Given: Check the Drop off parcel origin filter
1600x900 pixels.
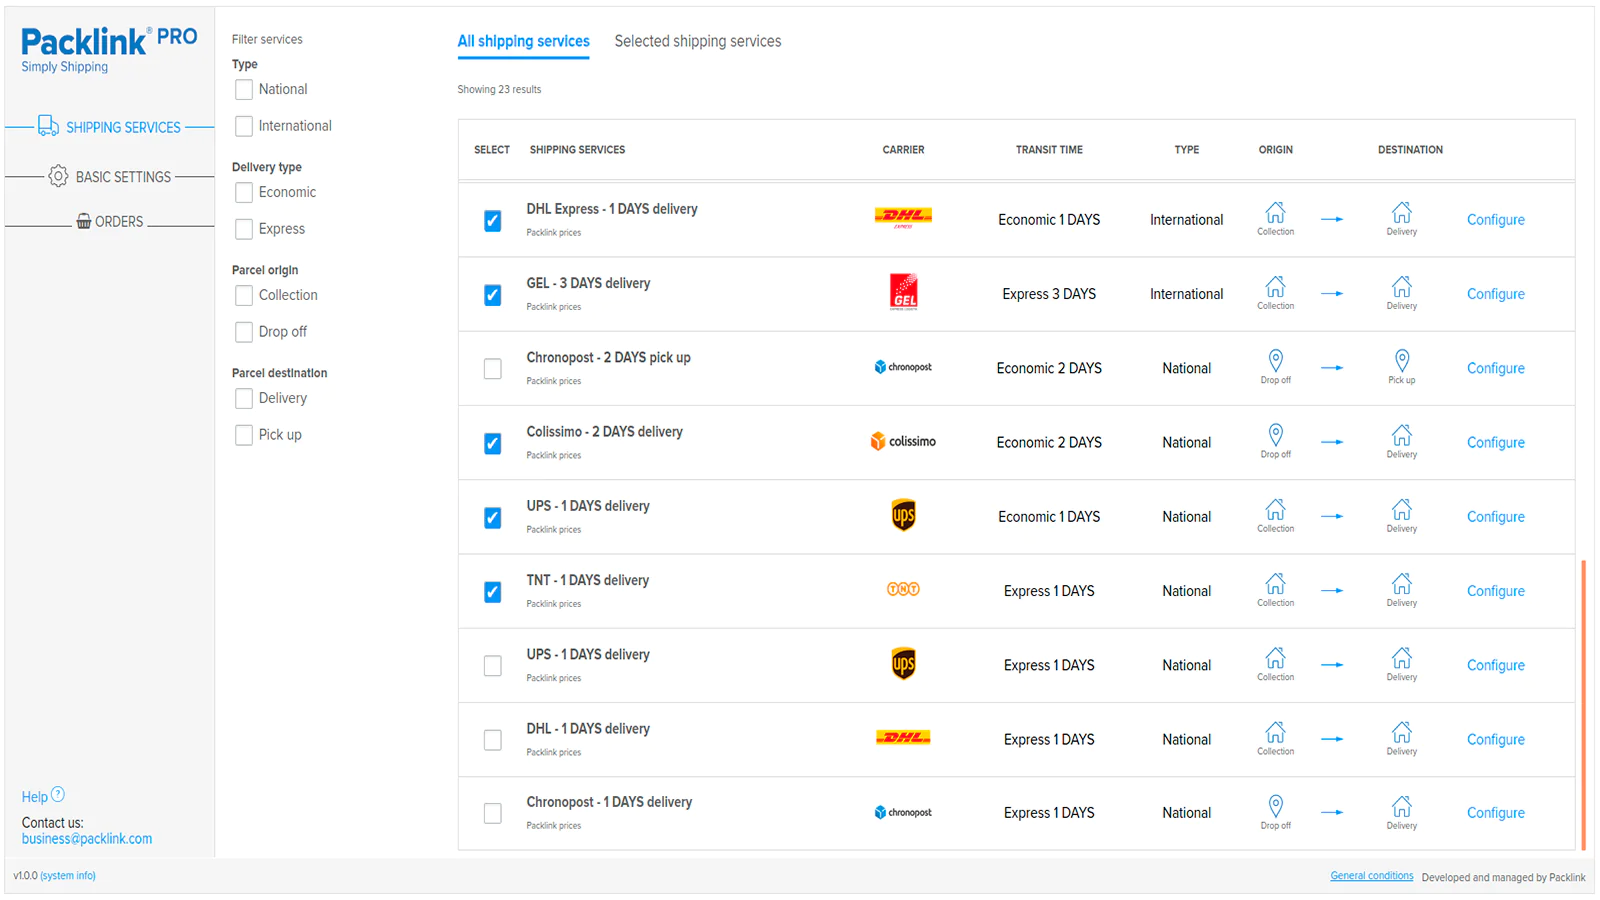Looking at the screenshot, I should point(244,332).
